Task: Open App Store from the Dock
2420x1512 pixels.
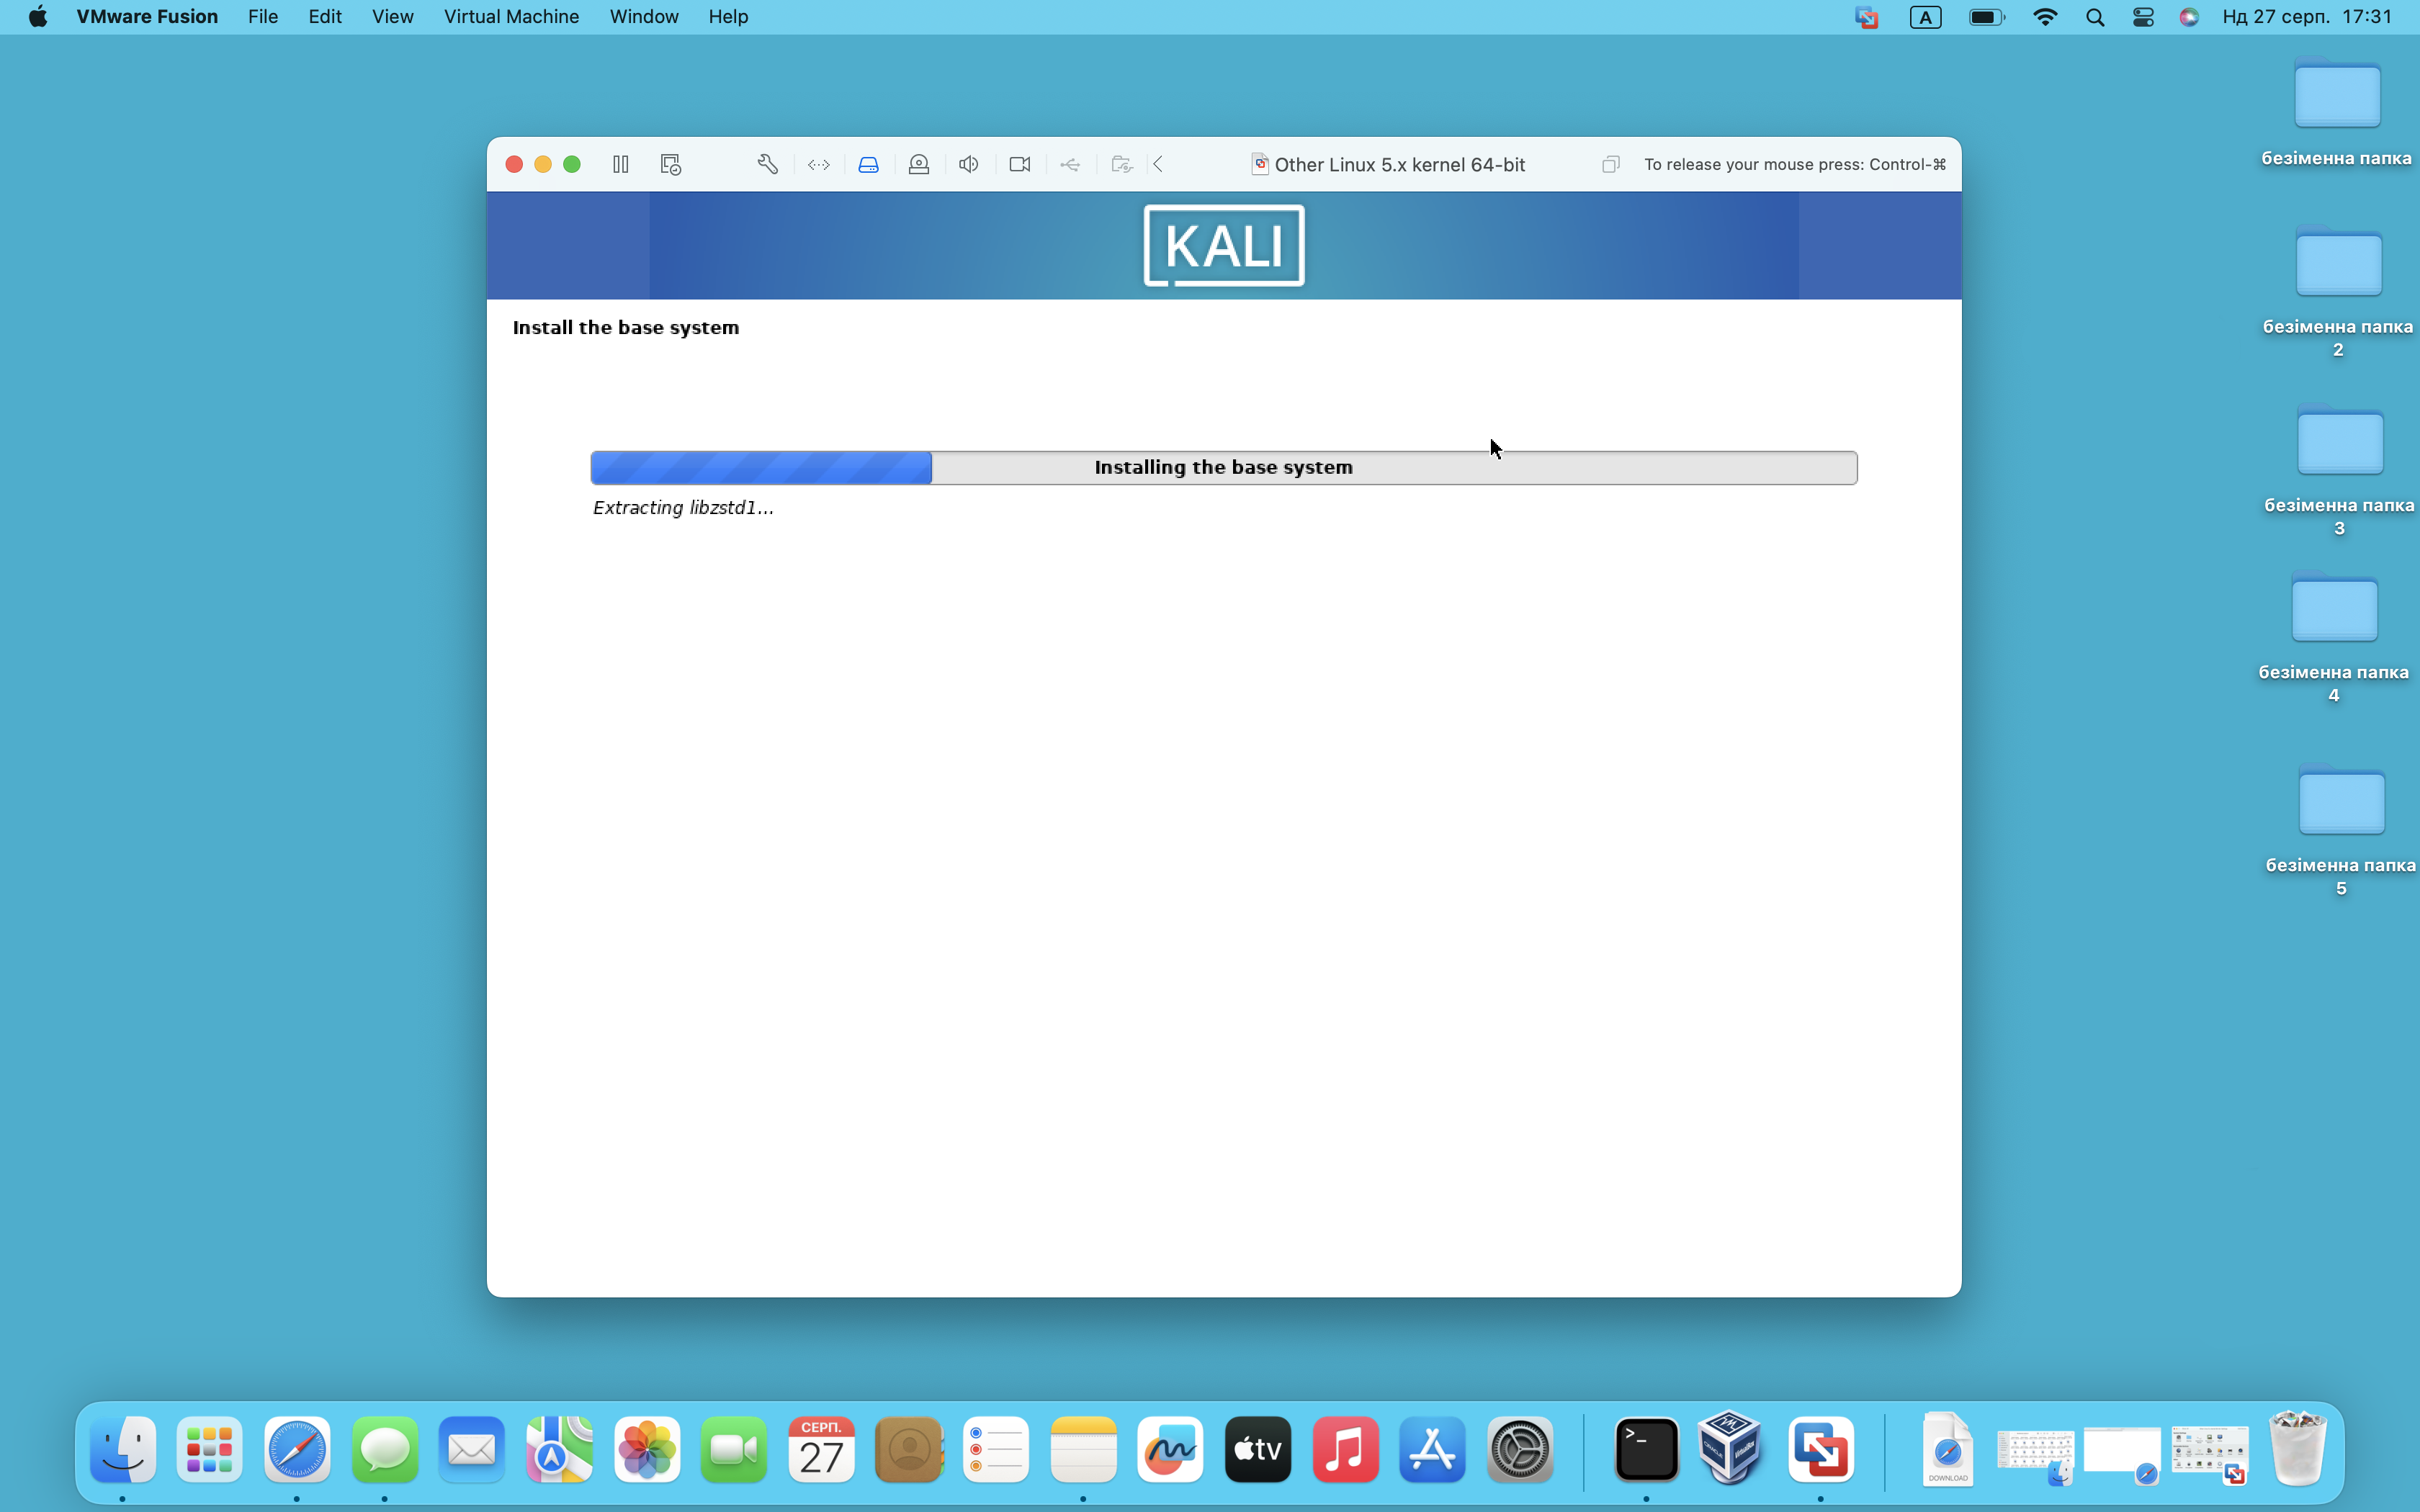Action: pos(1432,1449)
